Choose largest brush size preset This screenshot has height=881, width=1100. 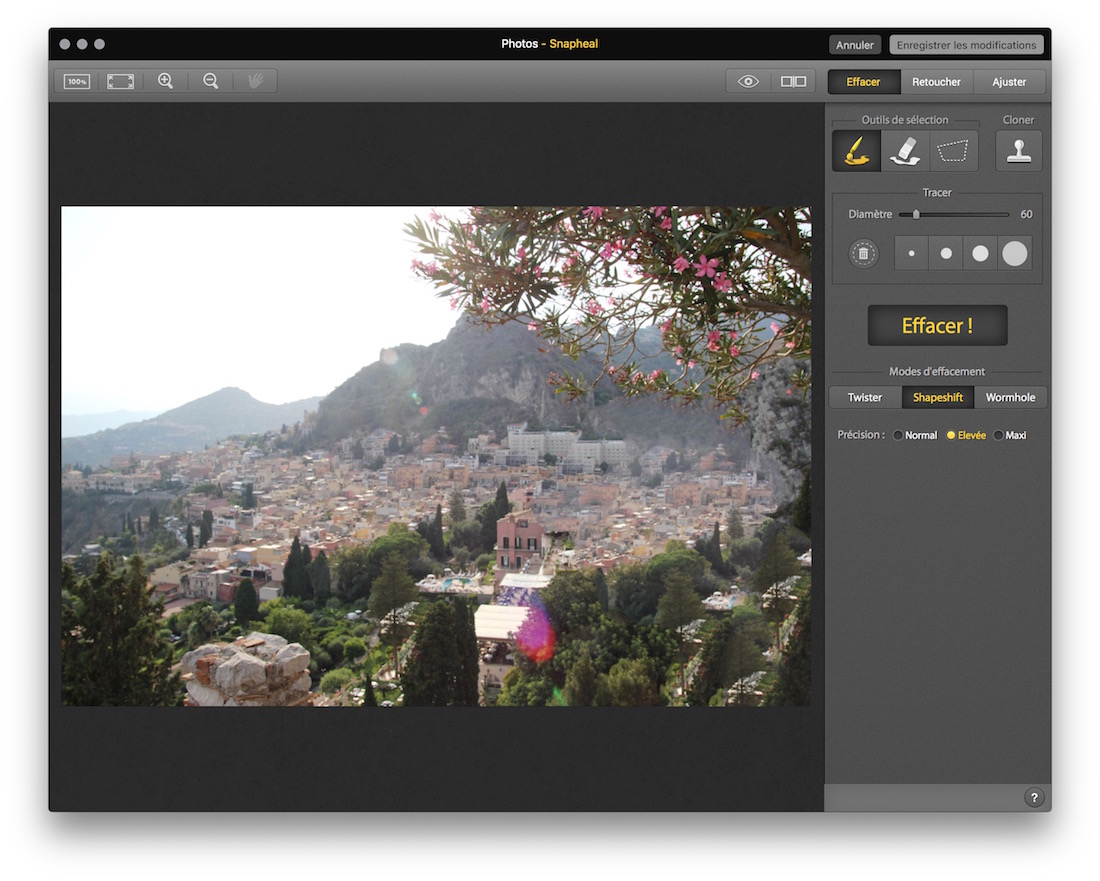click(1014, 253)
